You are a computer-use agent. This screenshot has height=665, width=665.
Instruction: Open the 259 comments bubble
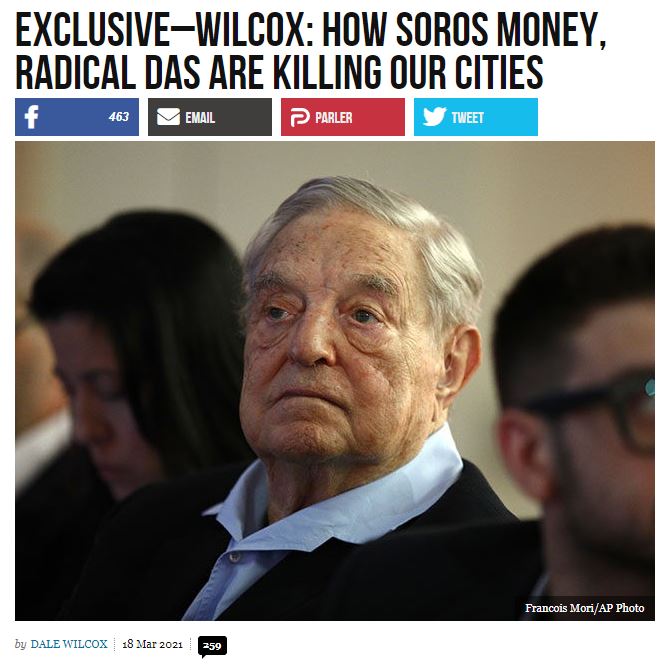212,646
